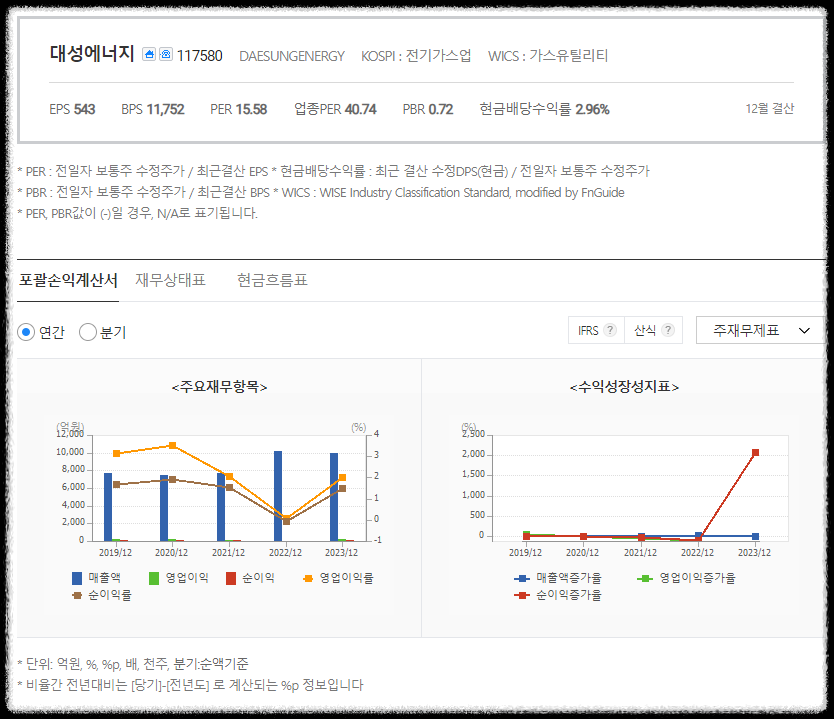The image size is (834, 719).
Task: Click the EPS 543 value
Action: tap(72, 109)
